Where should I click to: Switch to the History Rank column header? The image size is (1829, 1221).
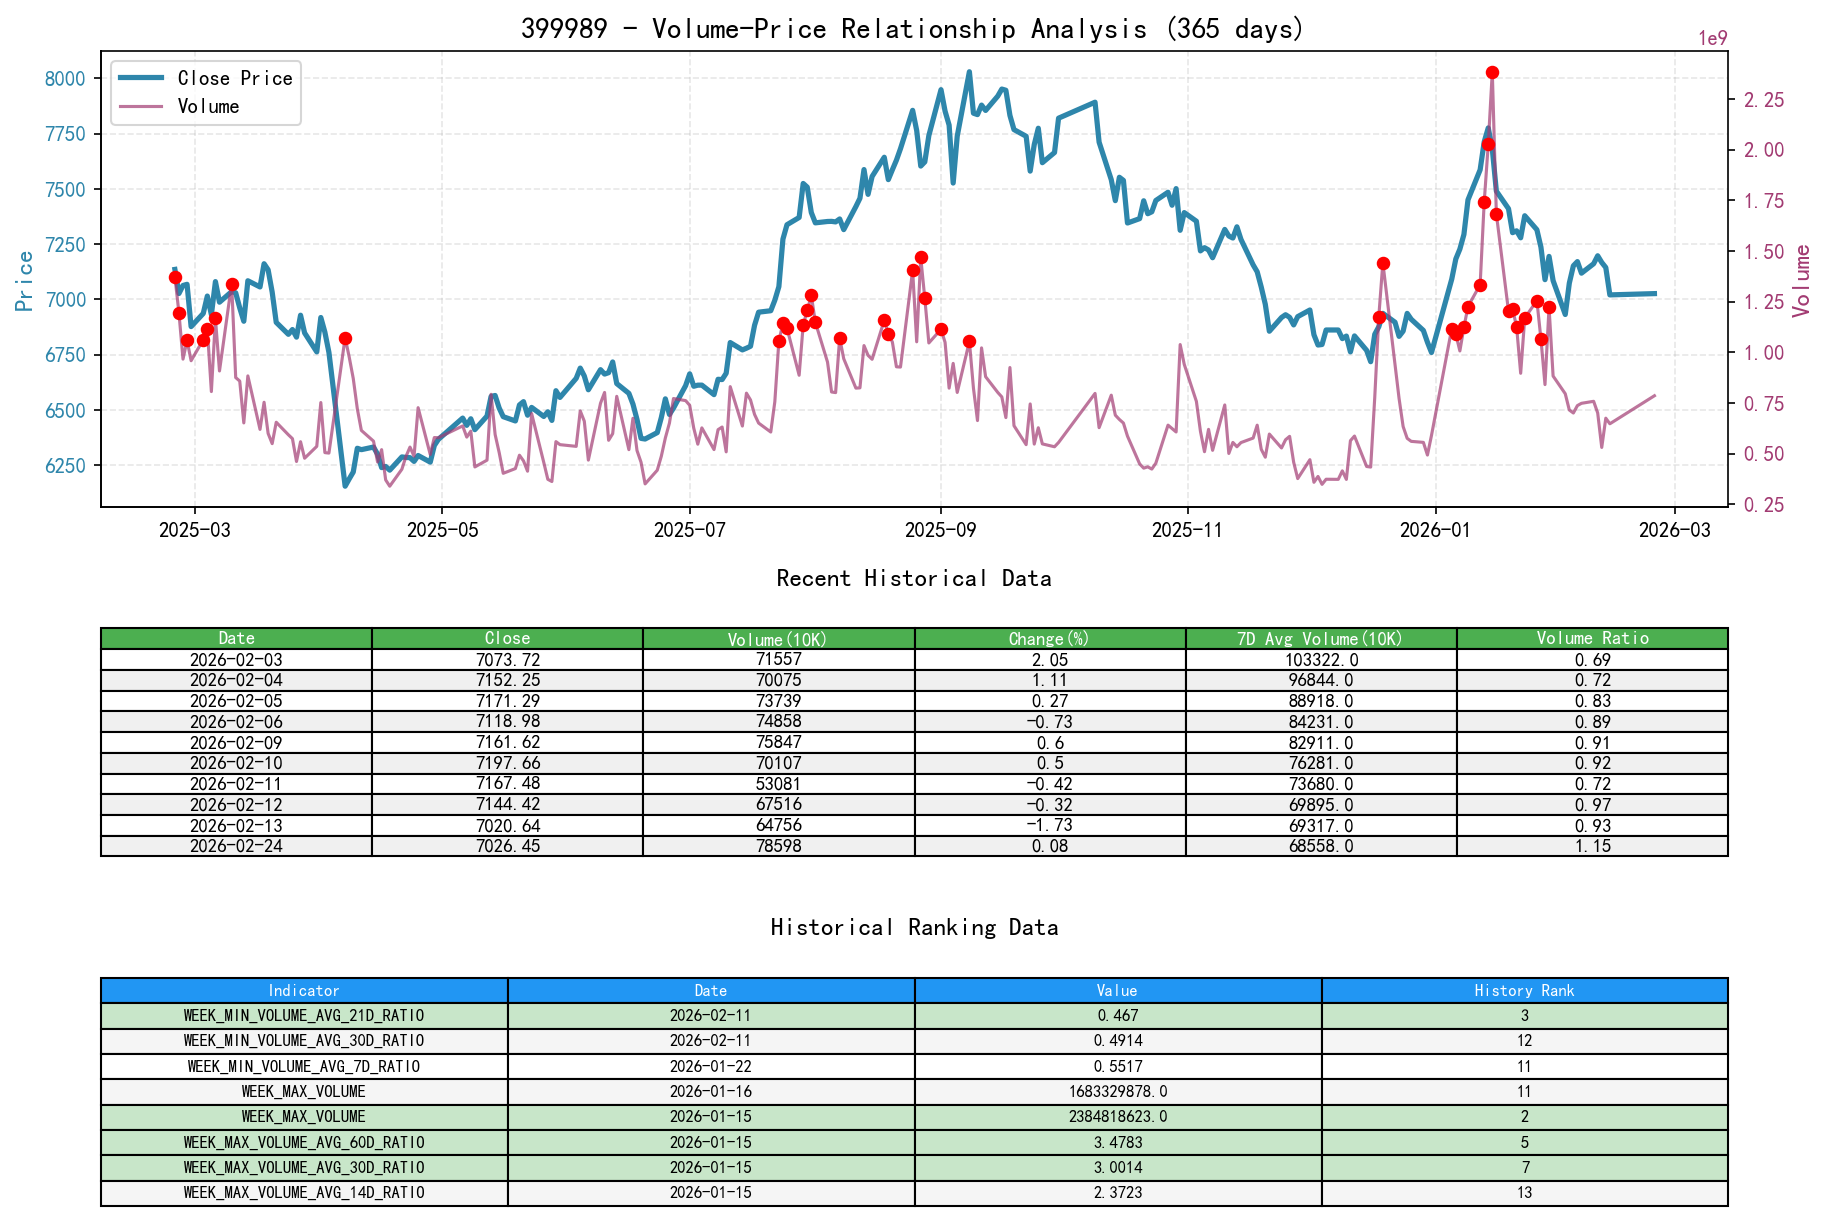1523,990
